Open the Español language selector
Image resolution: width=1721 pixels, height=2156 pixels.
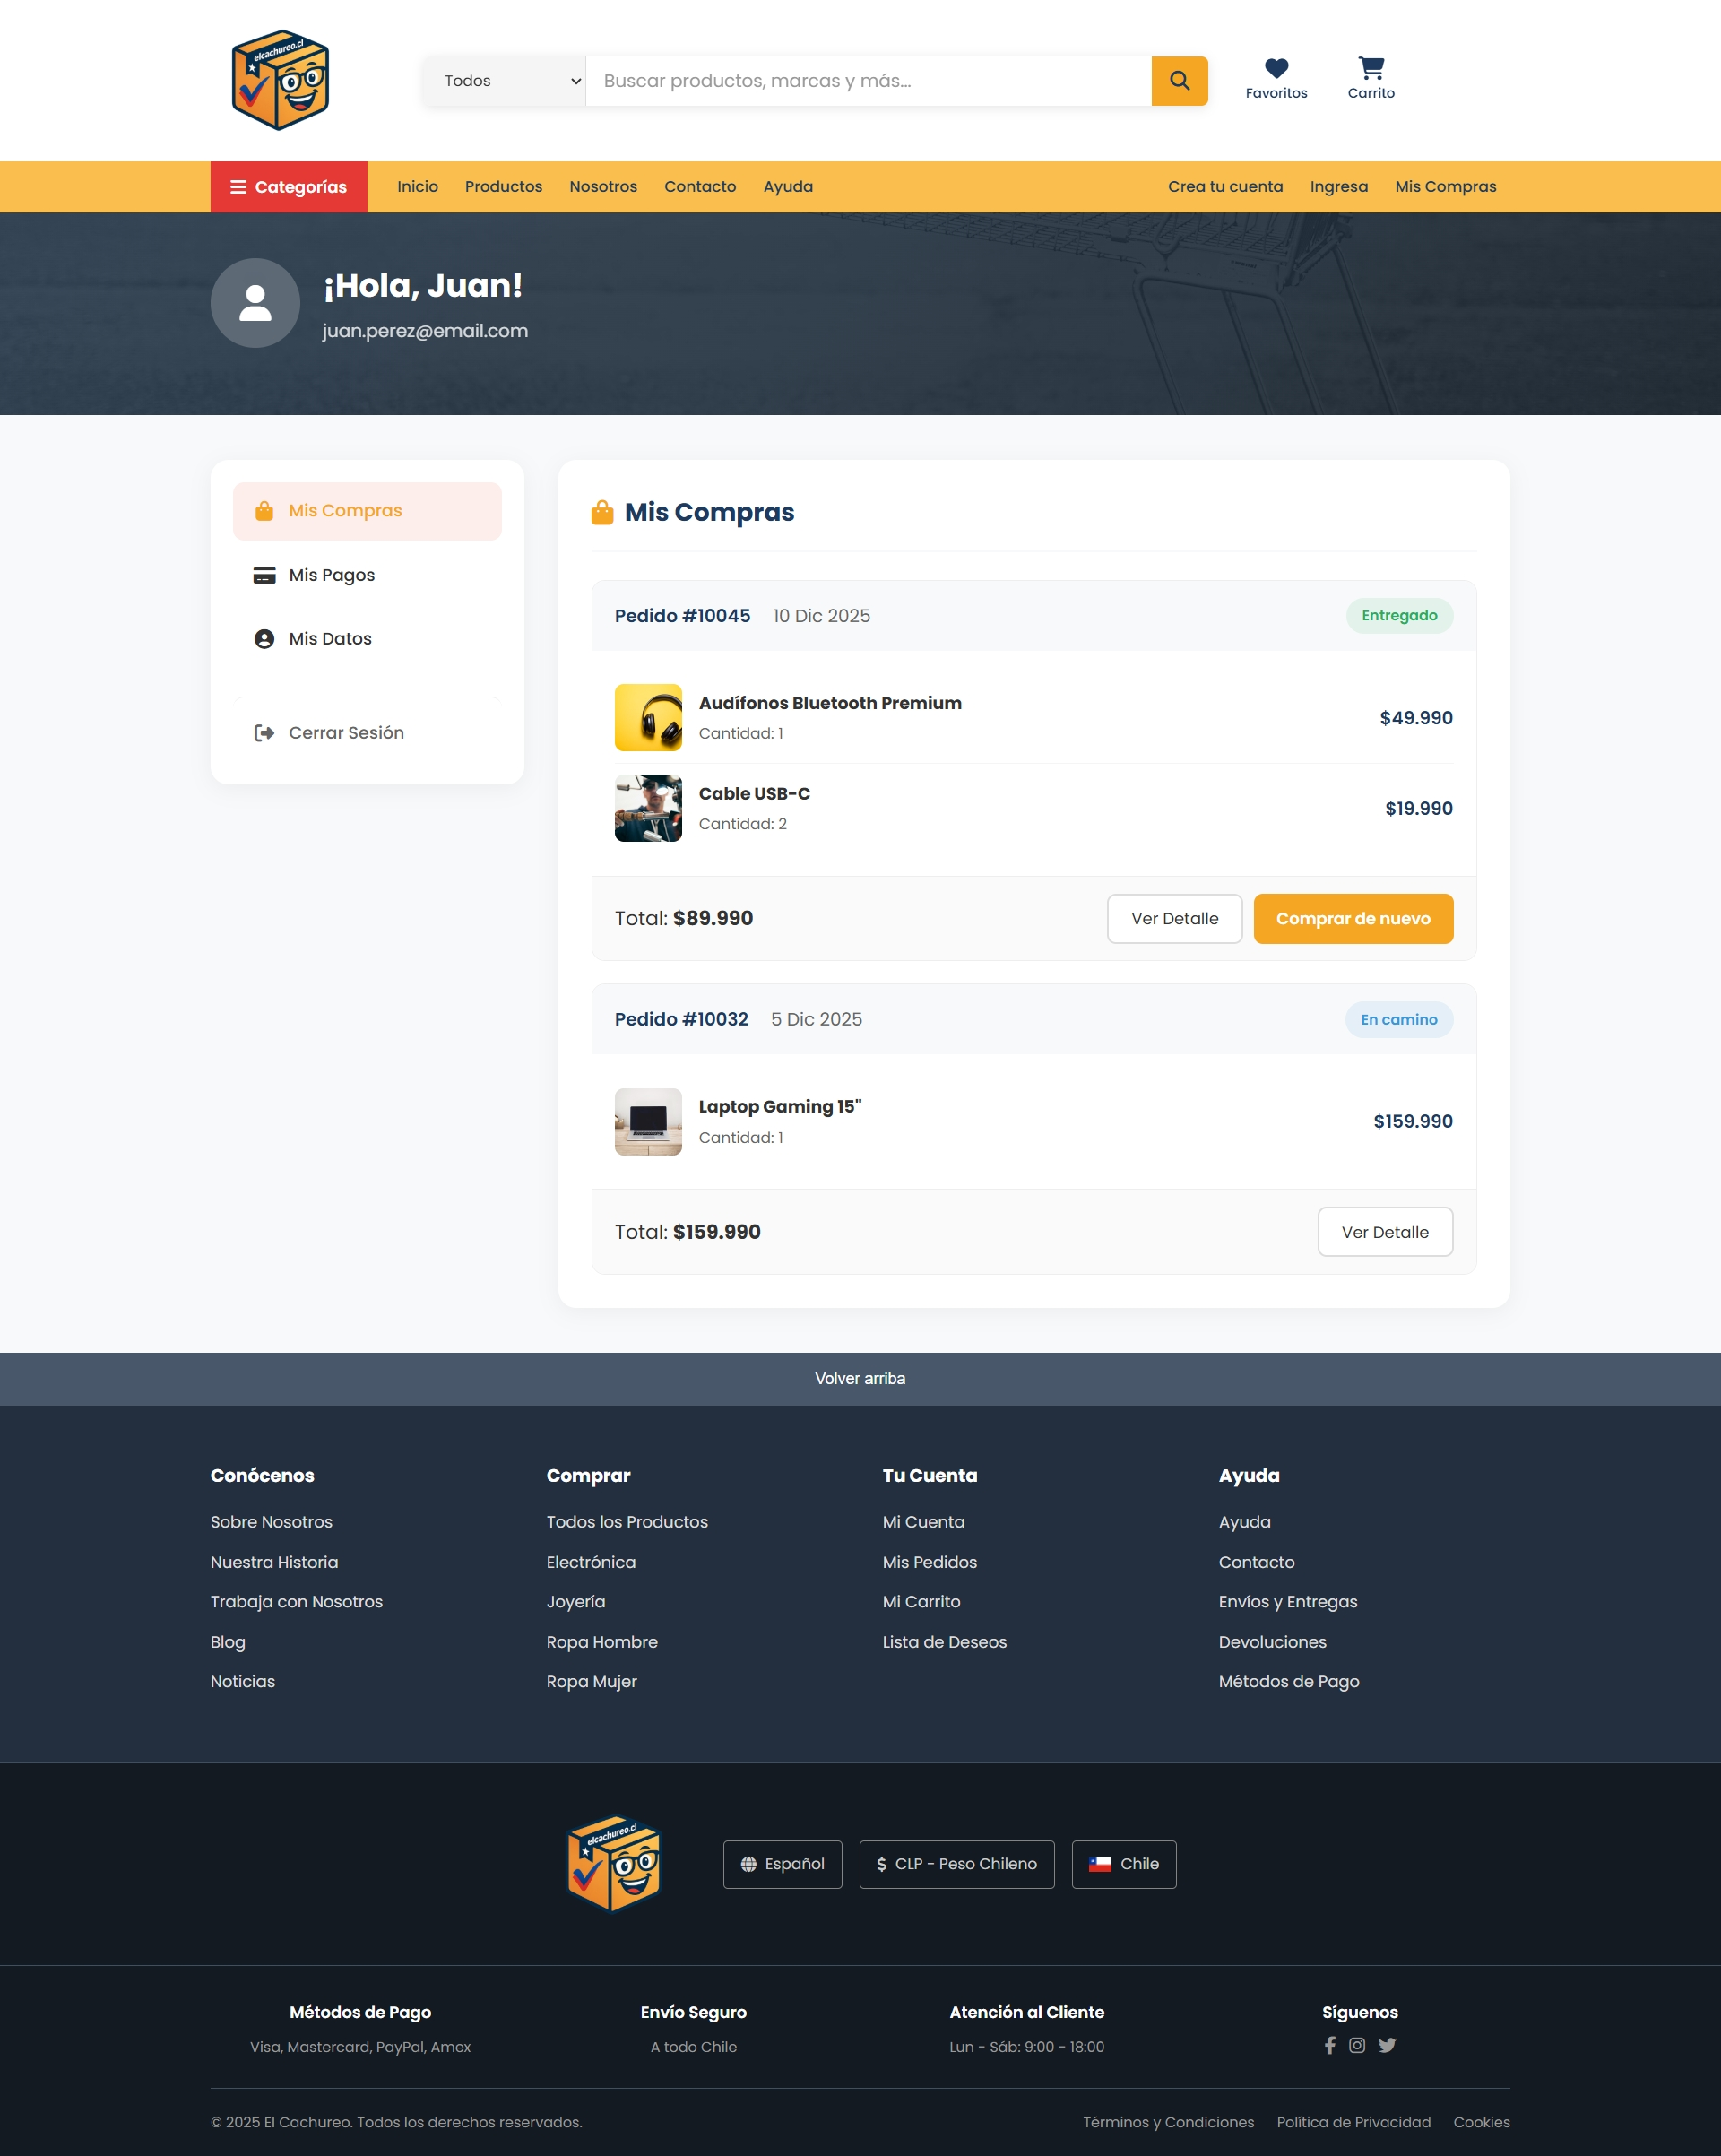pos(782,1864)
